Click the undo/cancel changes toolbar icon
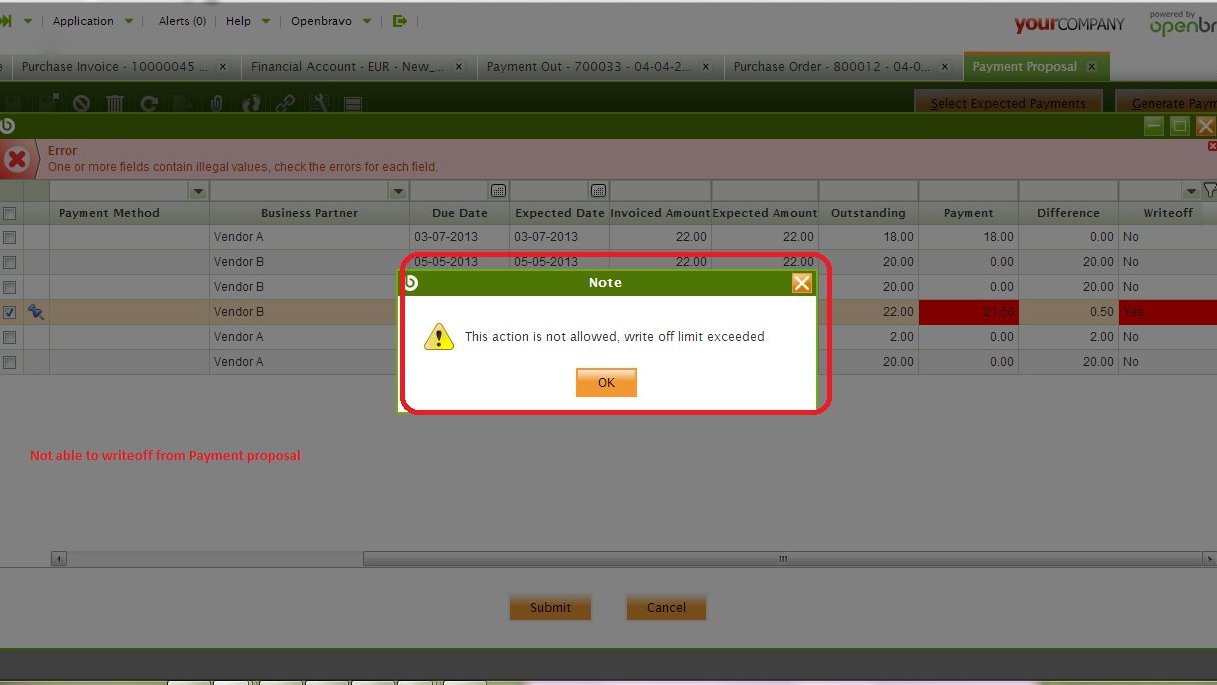This screenshot has height=685, width=1217. pos(81,103)
